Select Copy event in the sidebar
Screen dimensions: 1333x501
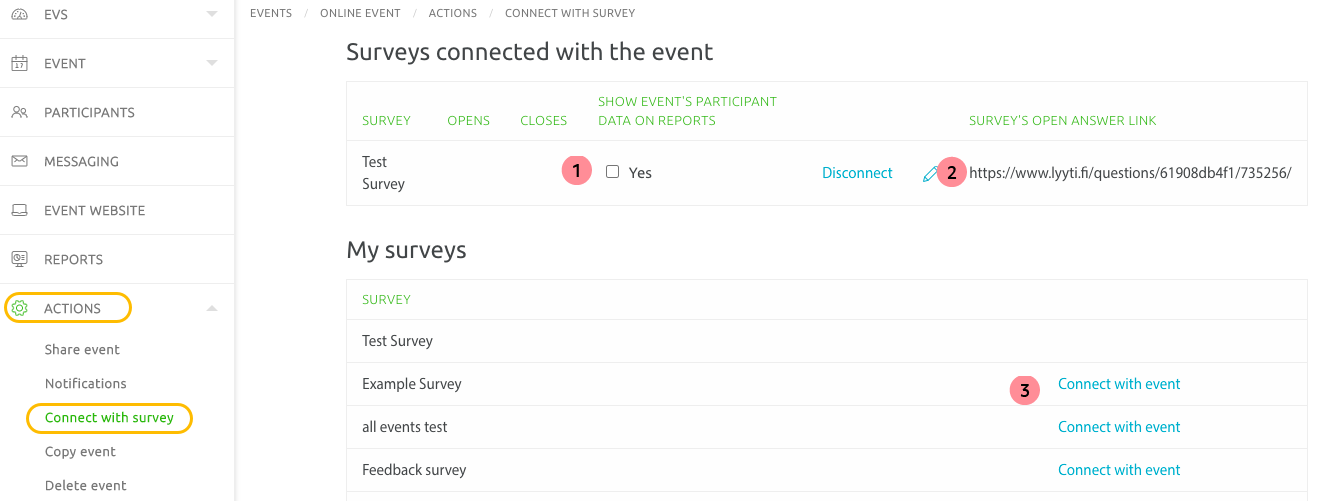click(80, 452)
